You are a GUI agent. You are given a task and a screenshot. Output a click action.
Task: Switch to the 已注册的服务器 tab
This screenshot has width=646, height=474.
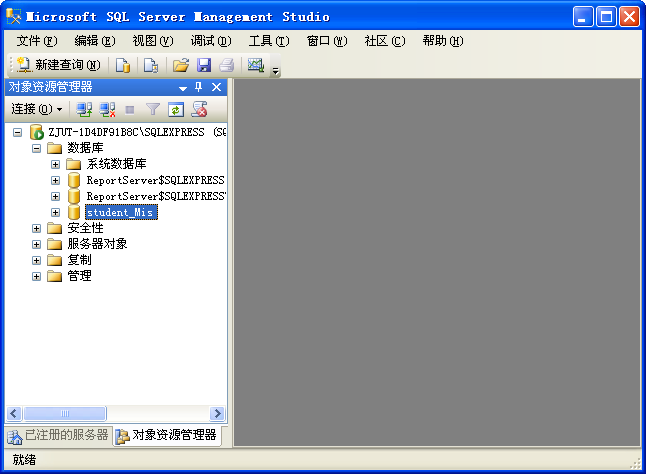click(58, 436)
